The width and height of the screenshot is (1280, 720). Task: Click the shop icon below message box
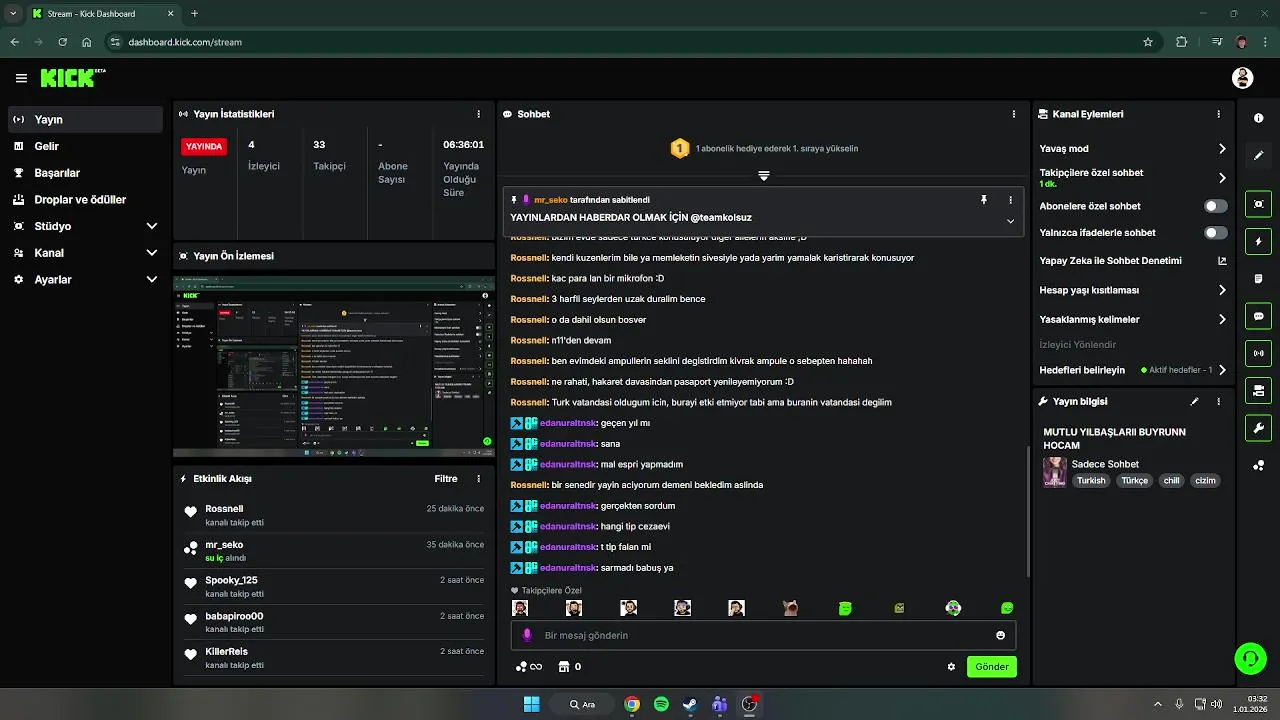tap(564, 667)
